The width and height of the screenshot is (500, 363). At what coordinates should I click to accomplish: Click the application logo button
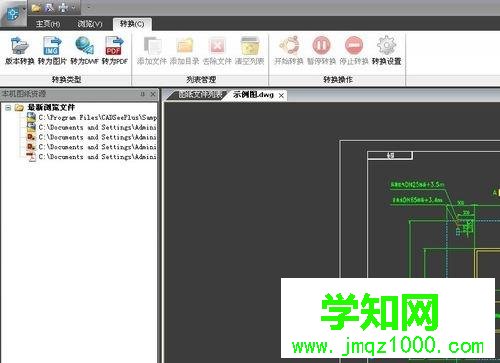[x=13, y=14]
